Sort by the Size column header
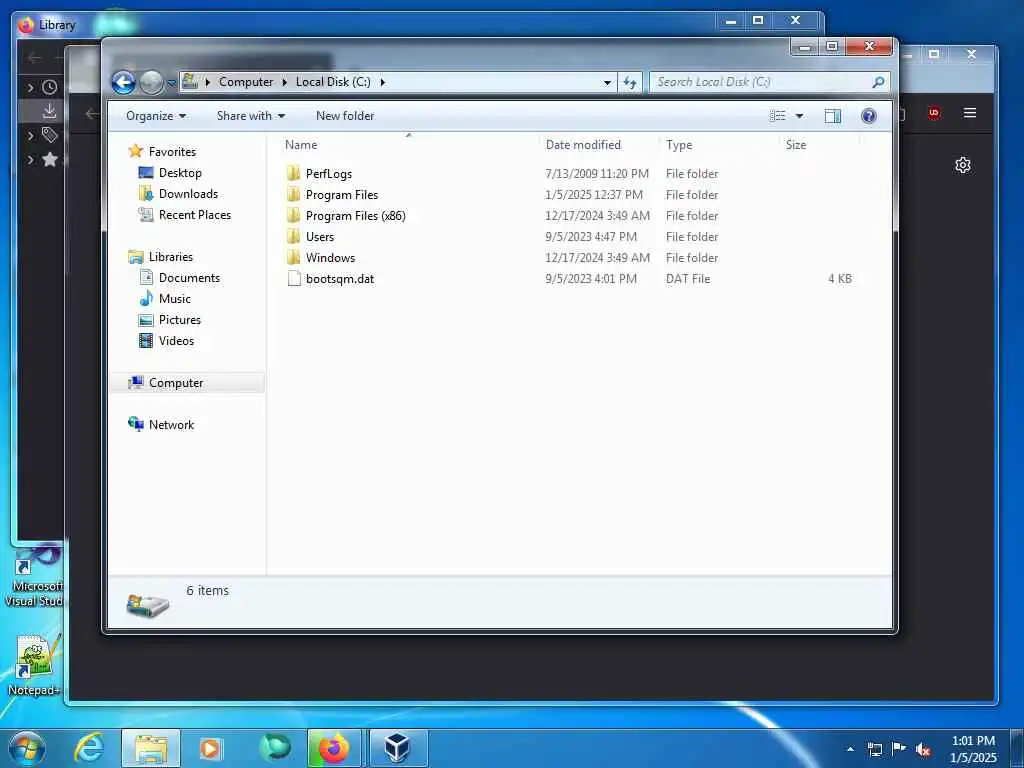The image size is (1024, 768). tap(795, 145)
